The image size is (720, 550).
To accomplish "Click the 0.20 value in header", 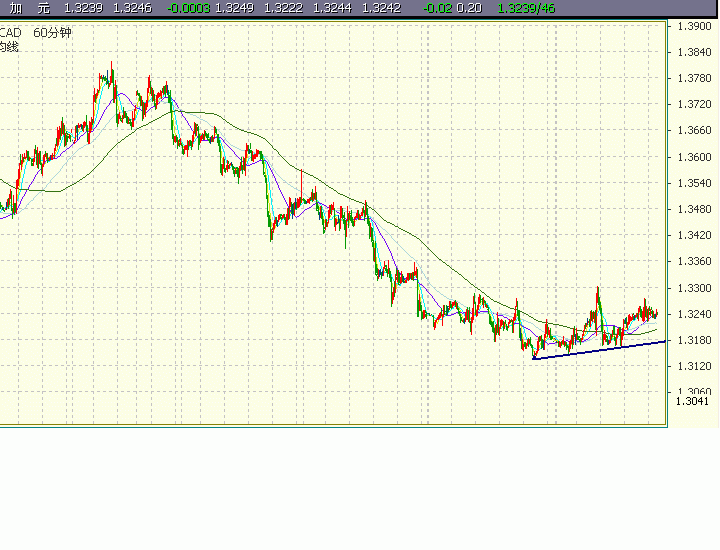I will [469, 8].
